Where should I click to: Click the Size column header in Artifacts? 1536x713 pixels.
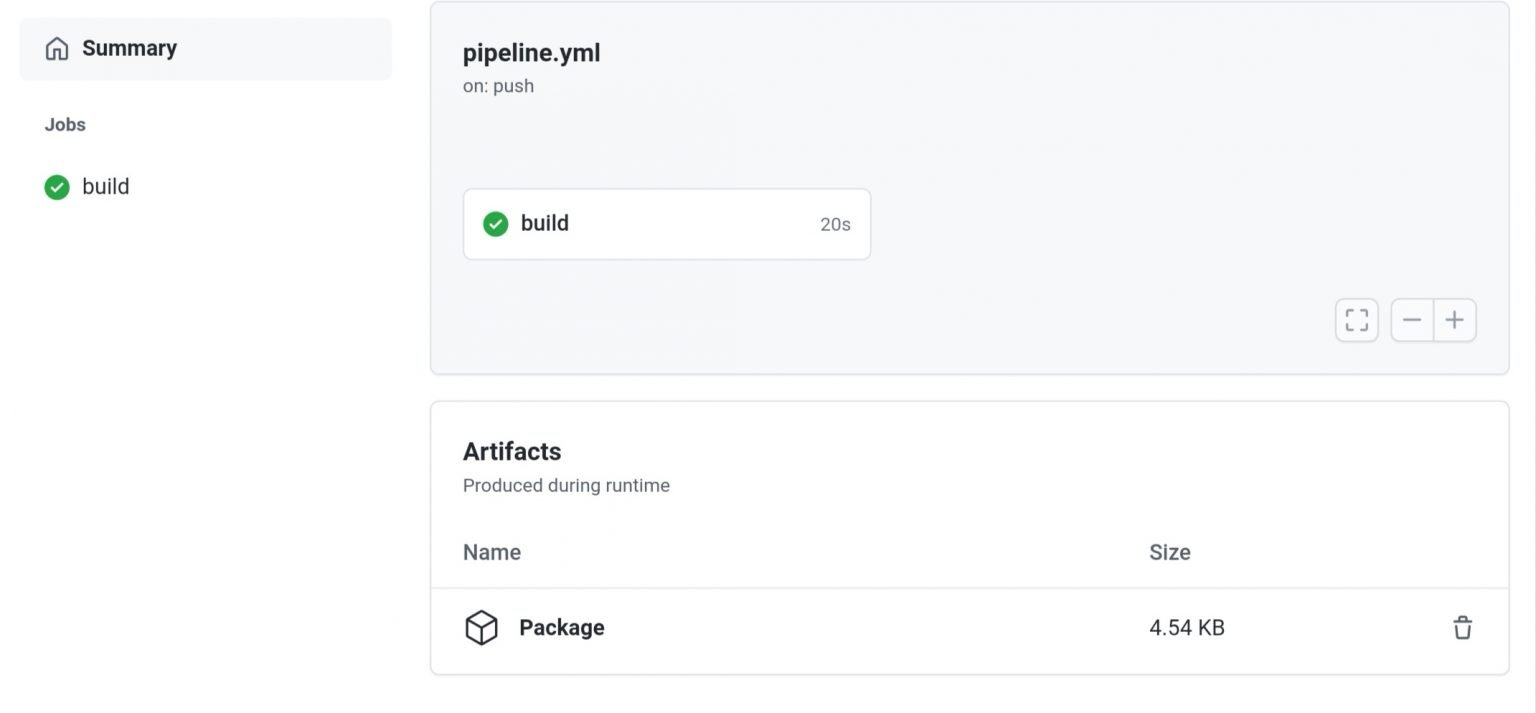pyautogui.click(x=1170, y=552)
